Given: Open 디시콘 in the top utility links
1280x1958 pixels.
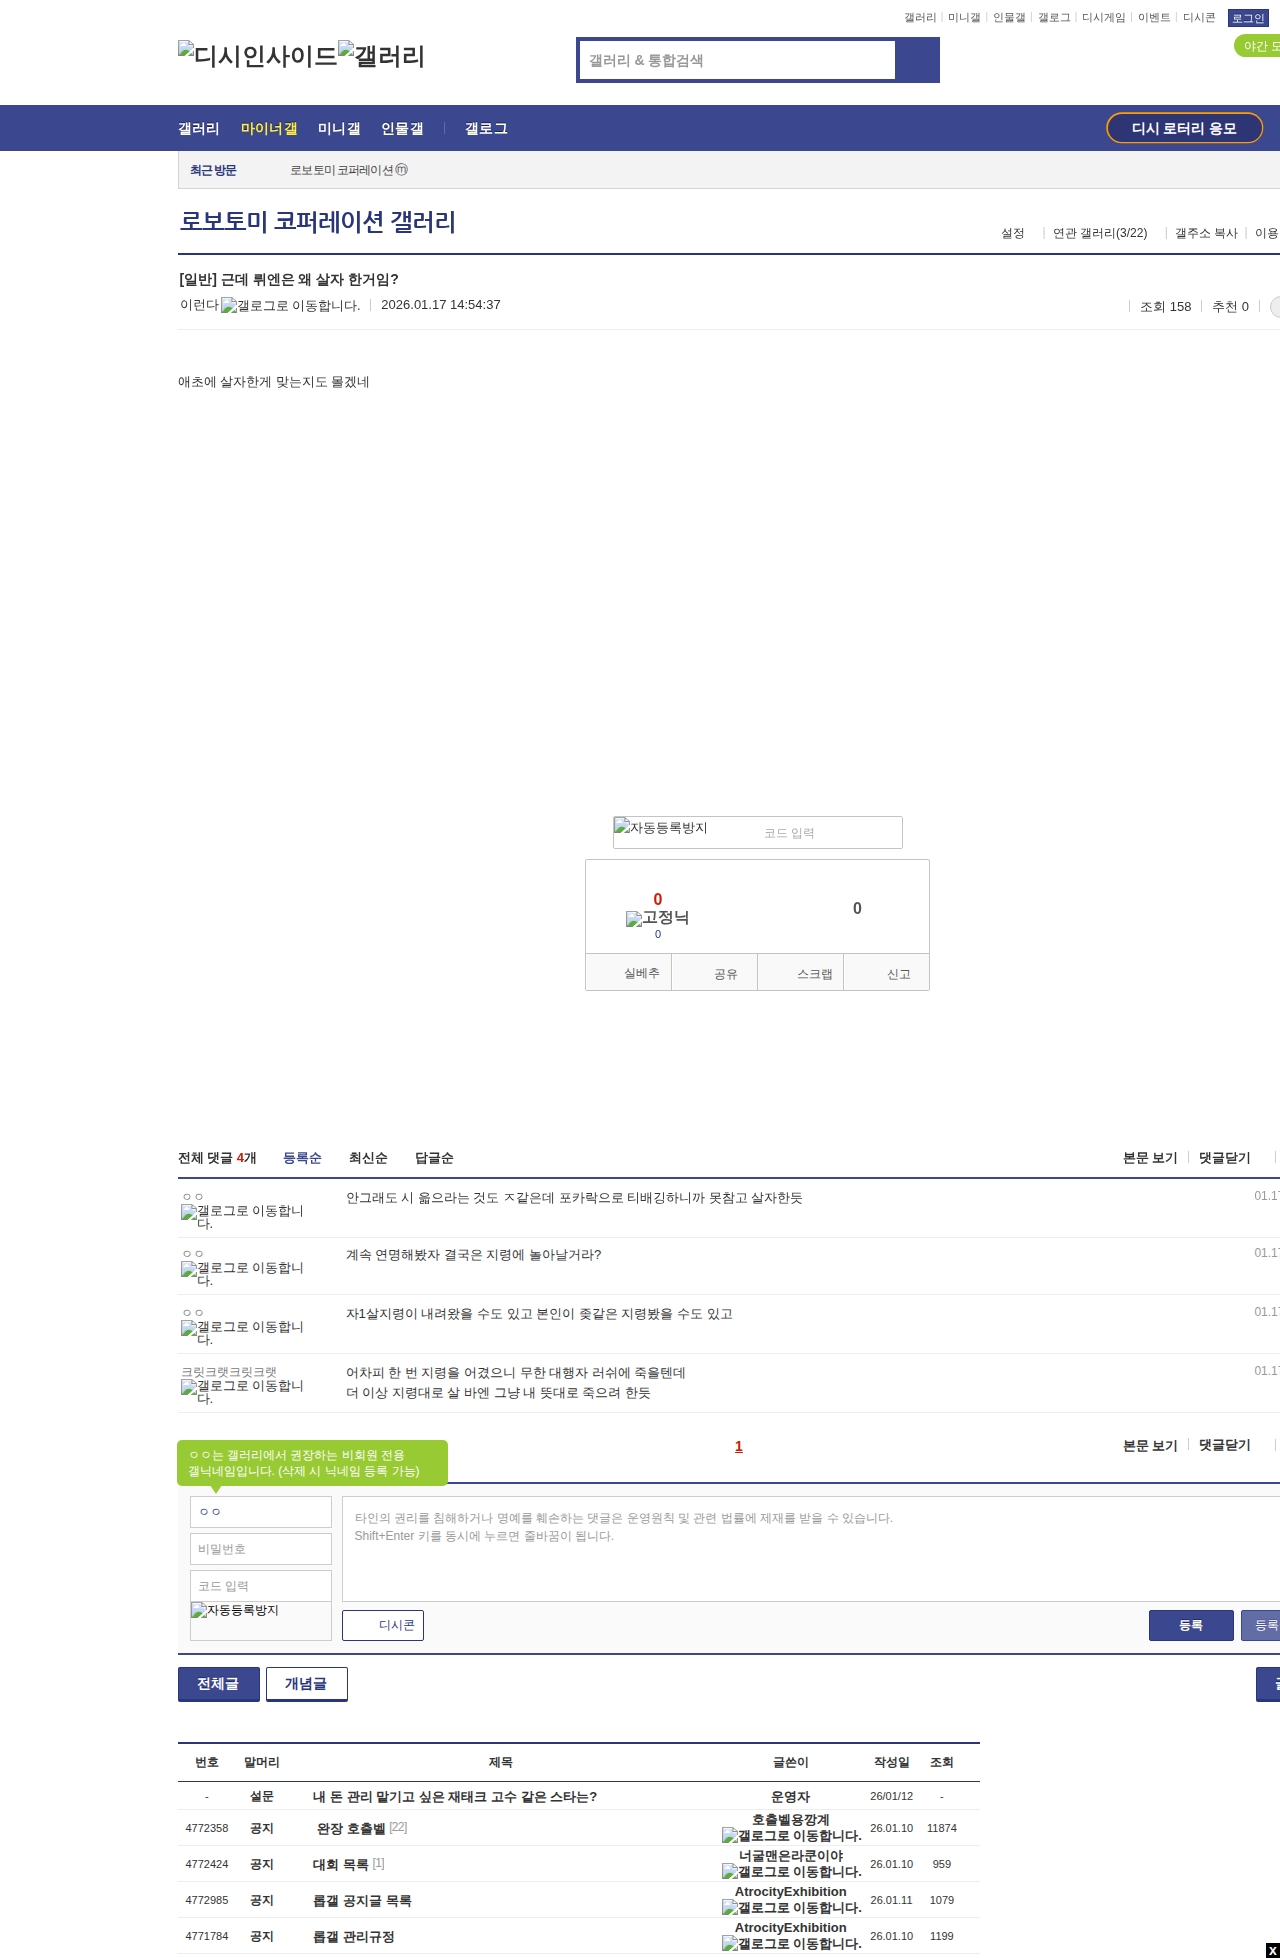Looking at the screenshot, I should click(x=1199, y=18).
